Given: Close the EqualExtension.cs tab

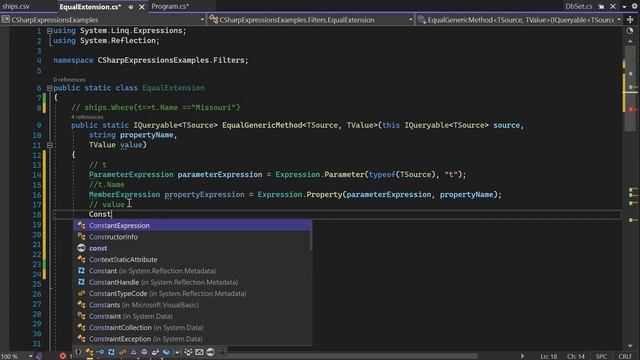Looking at the screenshot, I should [x=142, y=7].
